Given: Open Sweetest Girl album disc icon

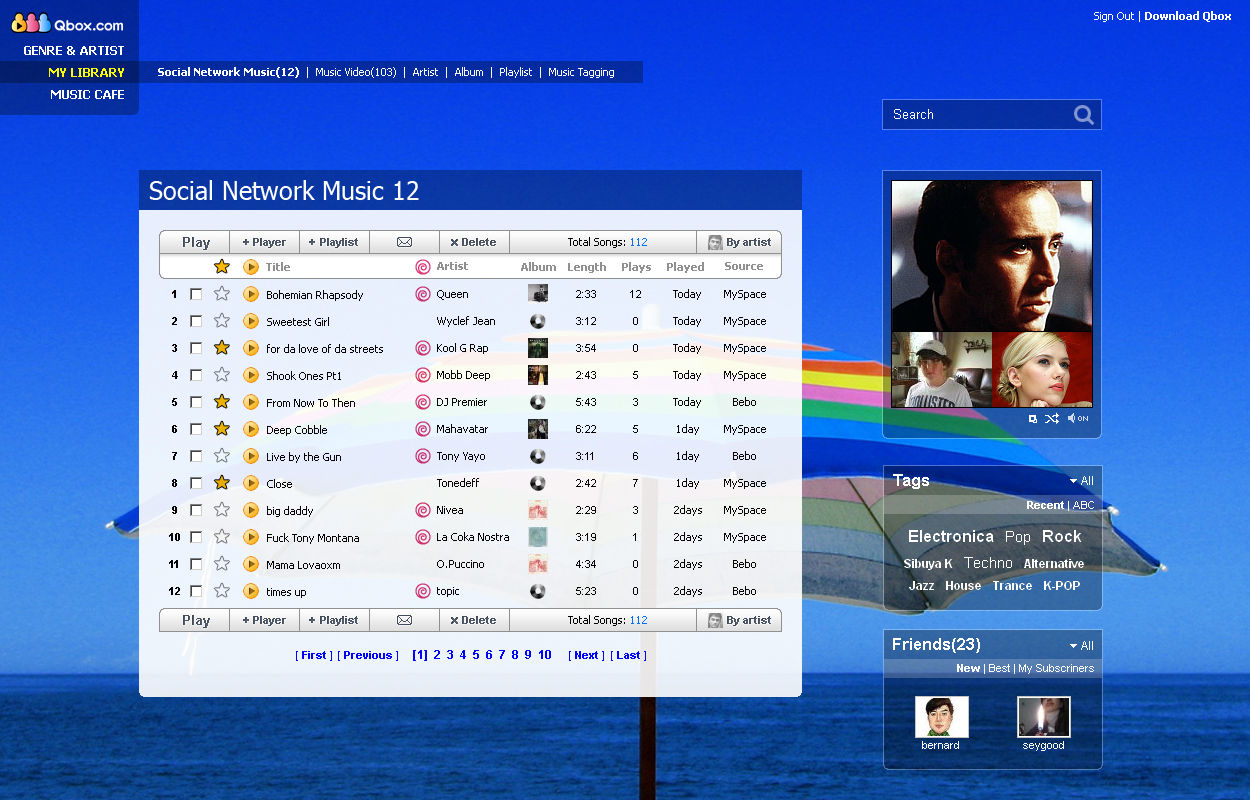Looking at the screenshot, I should pyautogui.click(x=538, y=321).
